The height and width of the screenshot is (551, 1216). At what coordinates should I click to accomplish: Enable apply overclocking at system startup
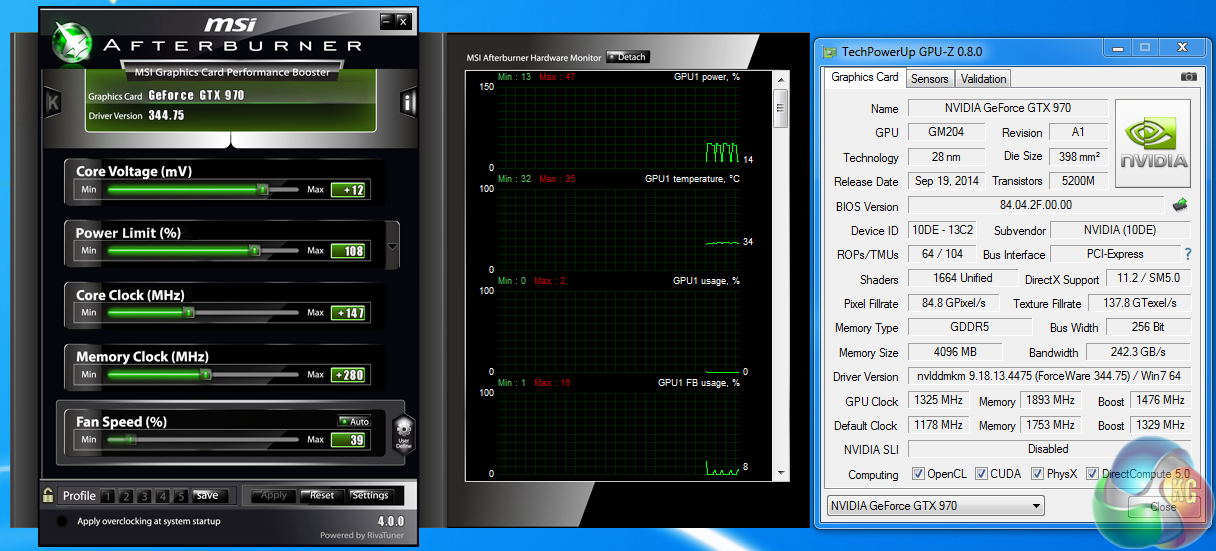[x=62, y=521]
